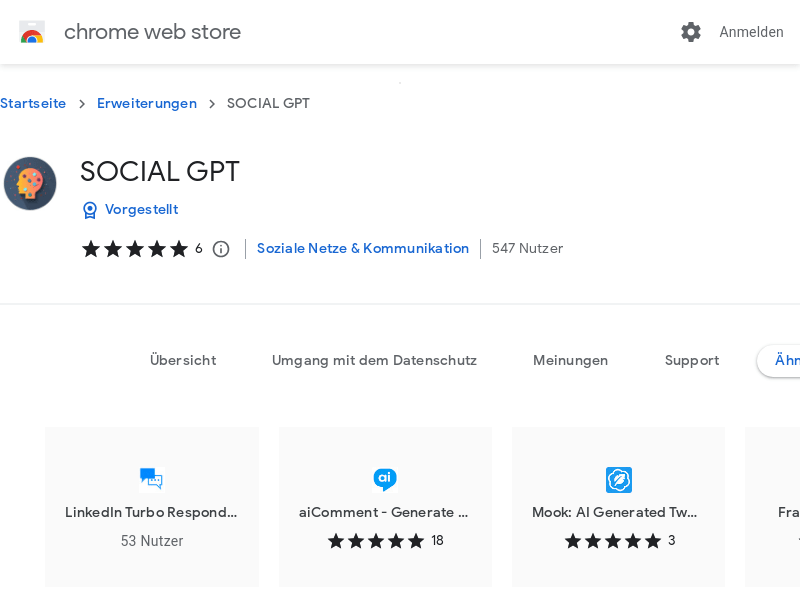The height and width of the screenshot is (600, 800).
Task: Click the 53 Nutzer text
Action: [152, 541]
